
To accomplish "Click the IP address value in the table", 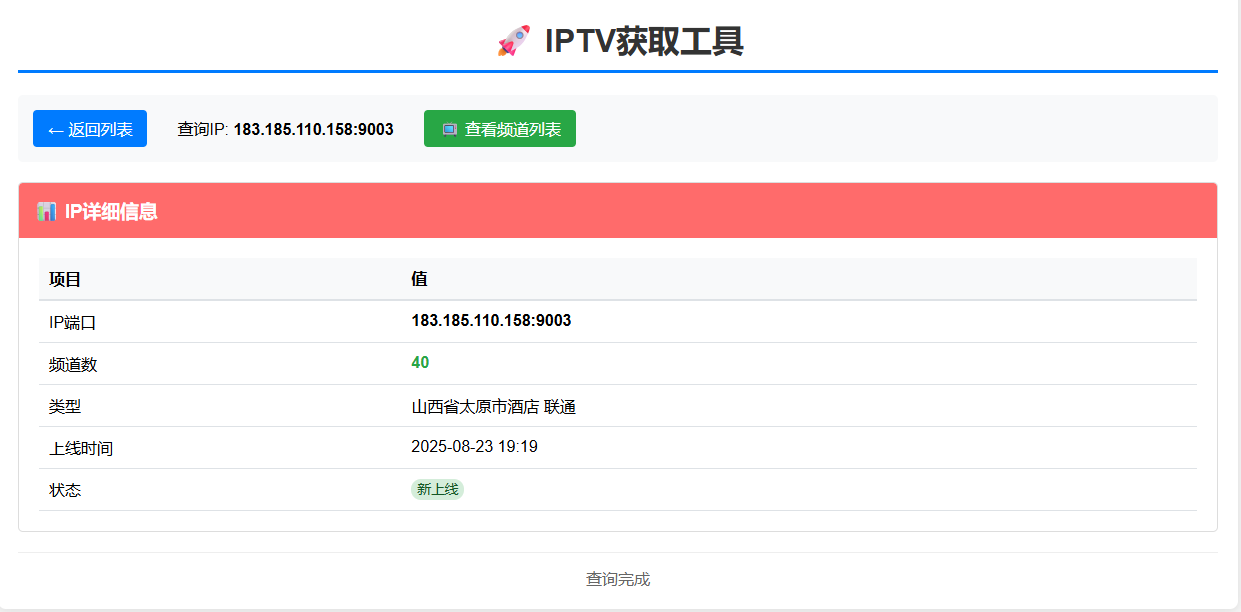I will (x=491, y=321).
